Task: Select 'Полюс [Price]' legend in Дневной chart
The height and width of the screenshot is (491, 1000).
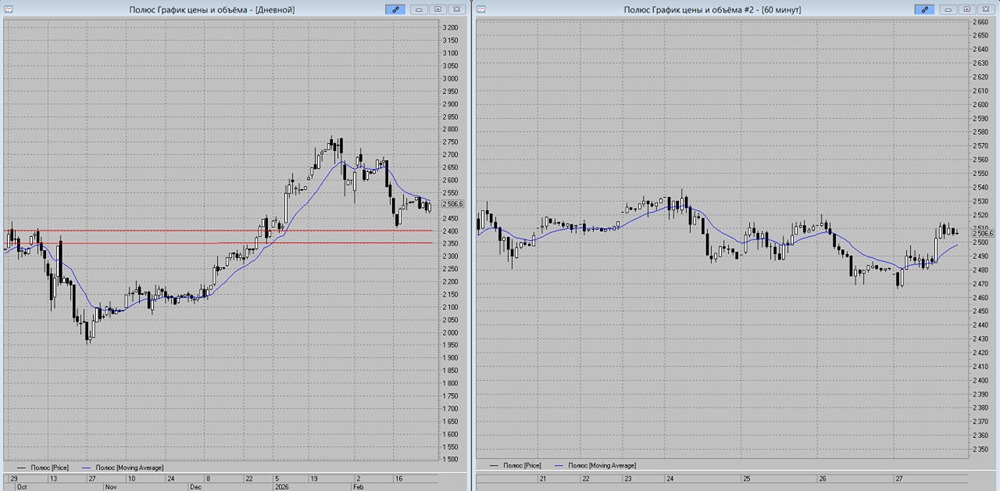Action: click(45, 467)
